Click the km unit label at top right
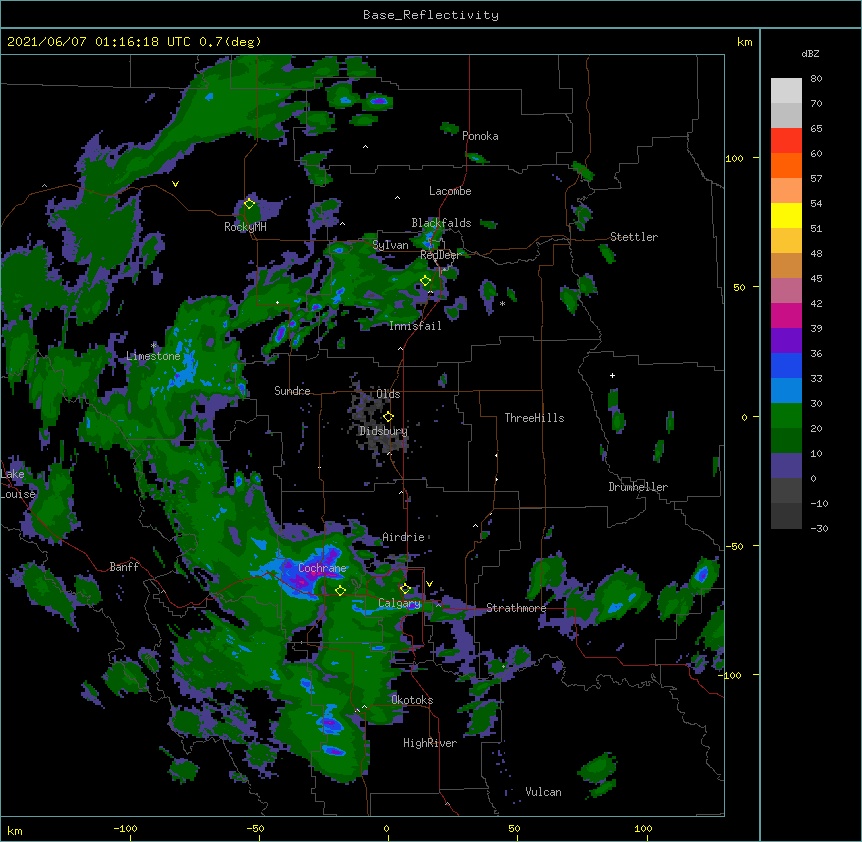Image resolution: width=862 pixels, height=842 pixels. (744, 42)
